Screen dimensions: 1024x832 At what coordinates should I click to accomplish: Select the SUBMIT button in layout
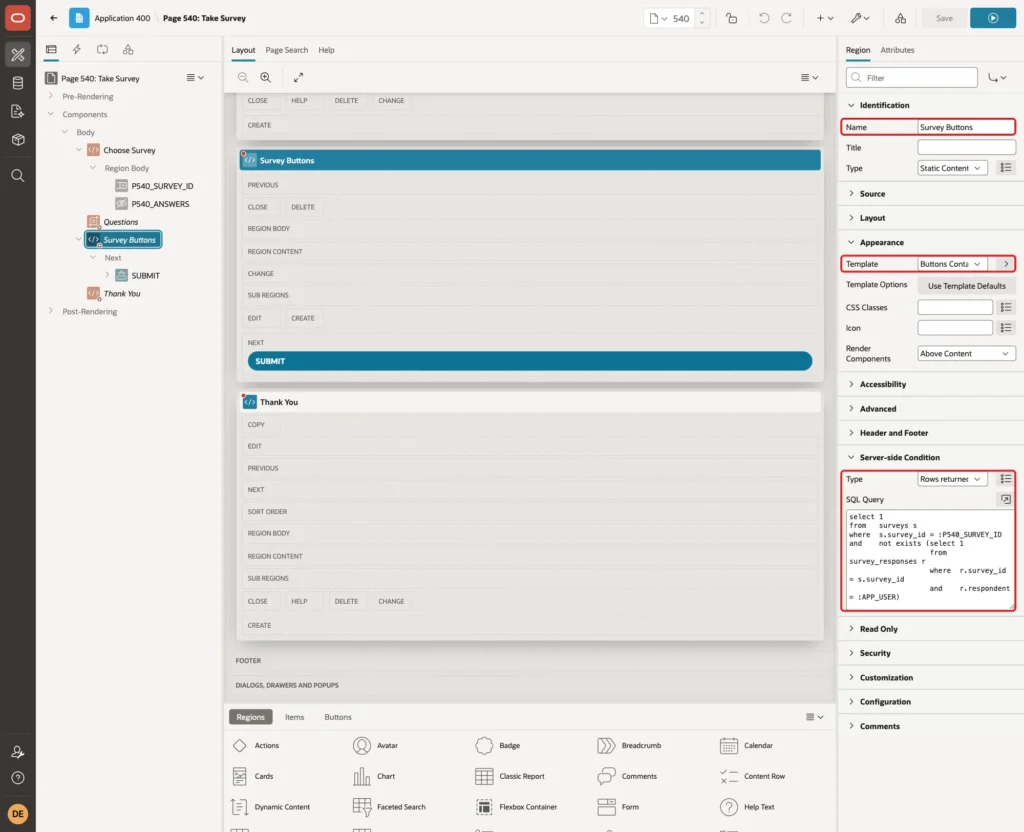point(530,361)
